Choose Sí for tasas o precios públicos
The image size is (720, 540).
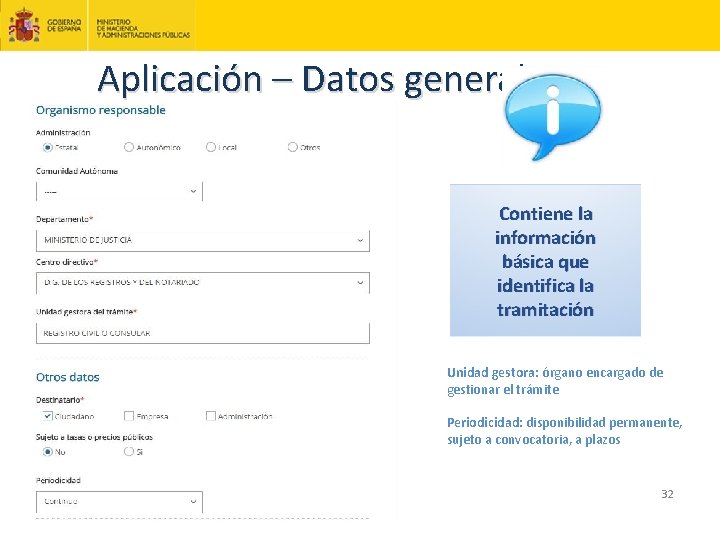tap(129, 452)
